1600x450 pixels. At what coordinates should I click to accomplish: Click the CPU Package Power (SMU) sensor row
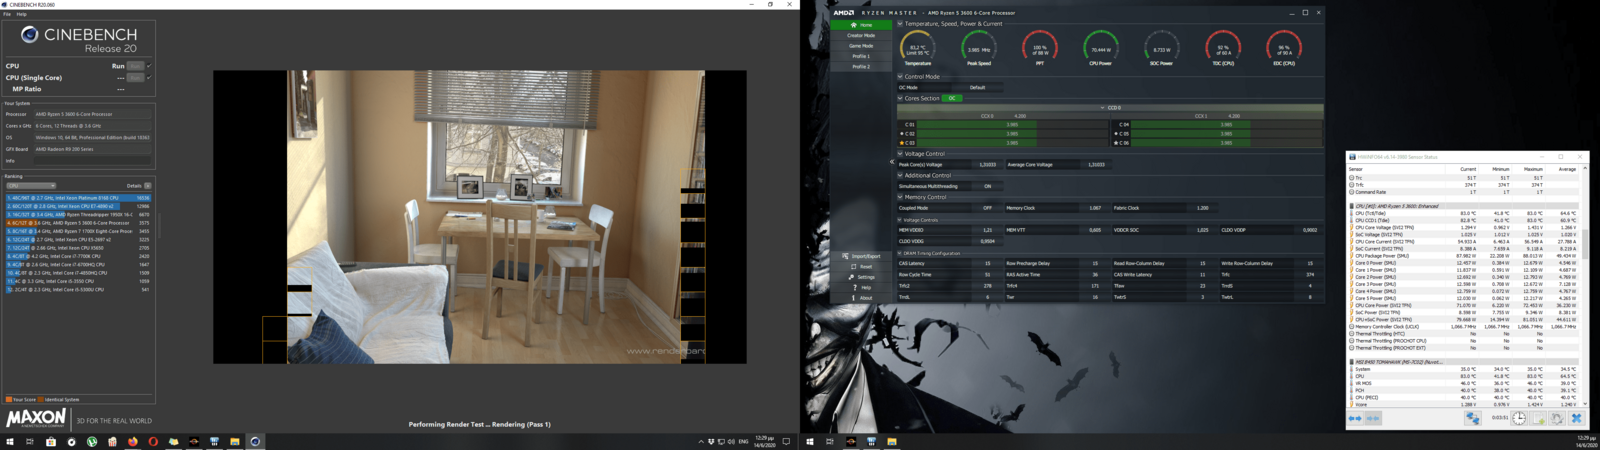tap(1464, 256)
